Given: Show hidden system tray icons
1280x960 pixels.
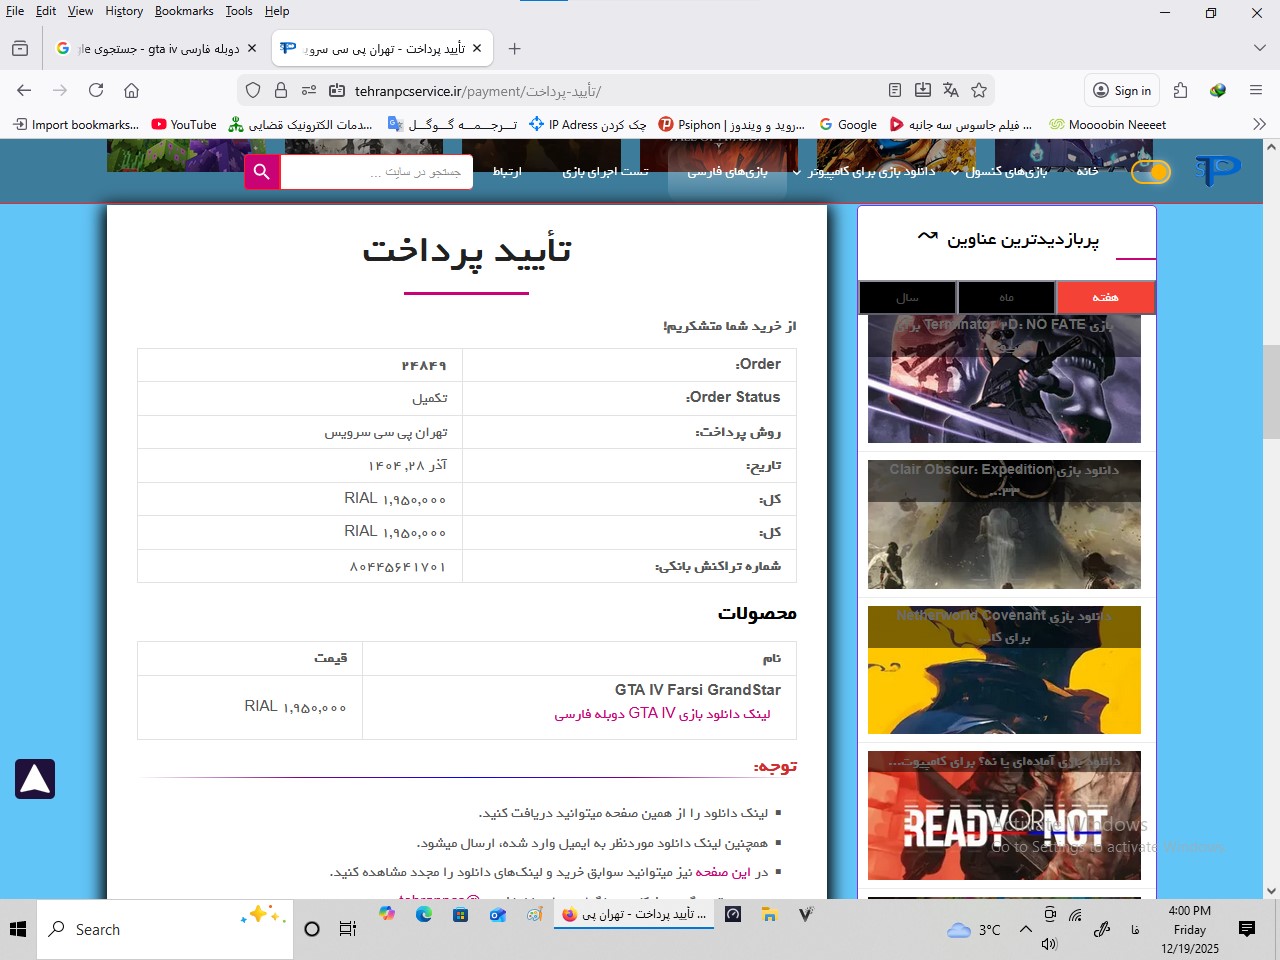Looking at the screenshot, I should (1026, 929).
